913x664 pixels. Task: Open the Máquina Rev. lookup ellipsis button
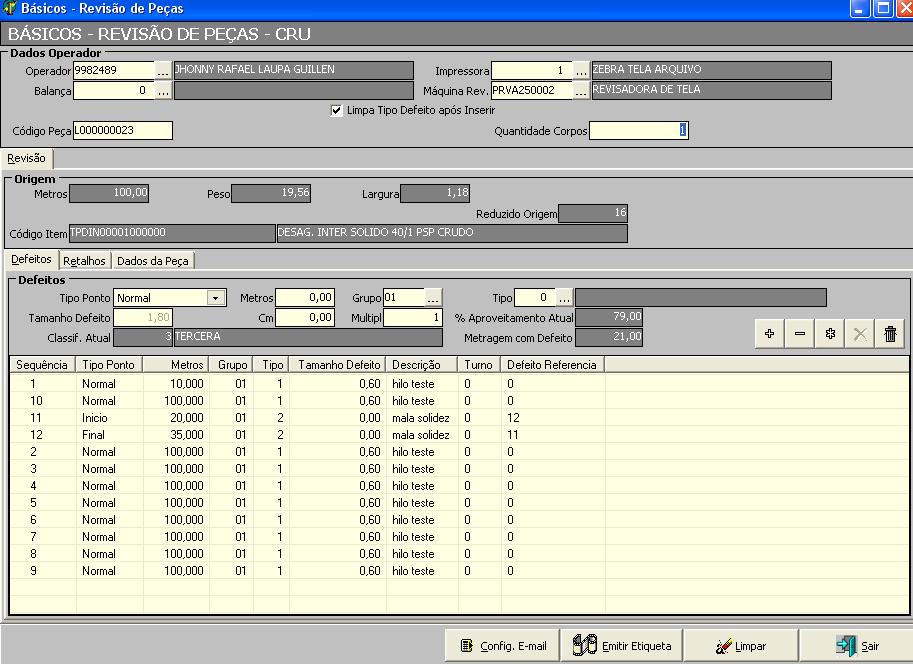581,90
